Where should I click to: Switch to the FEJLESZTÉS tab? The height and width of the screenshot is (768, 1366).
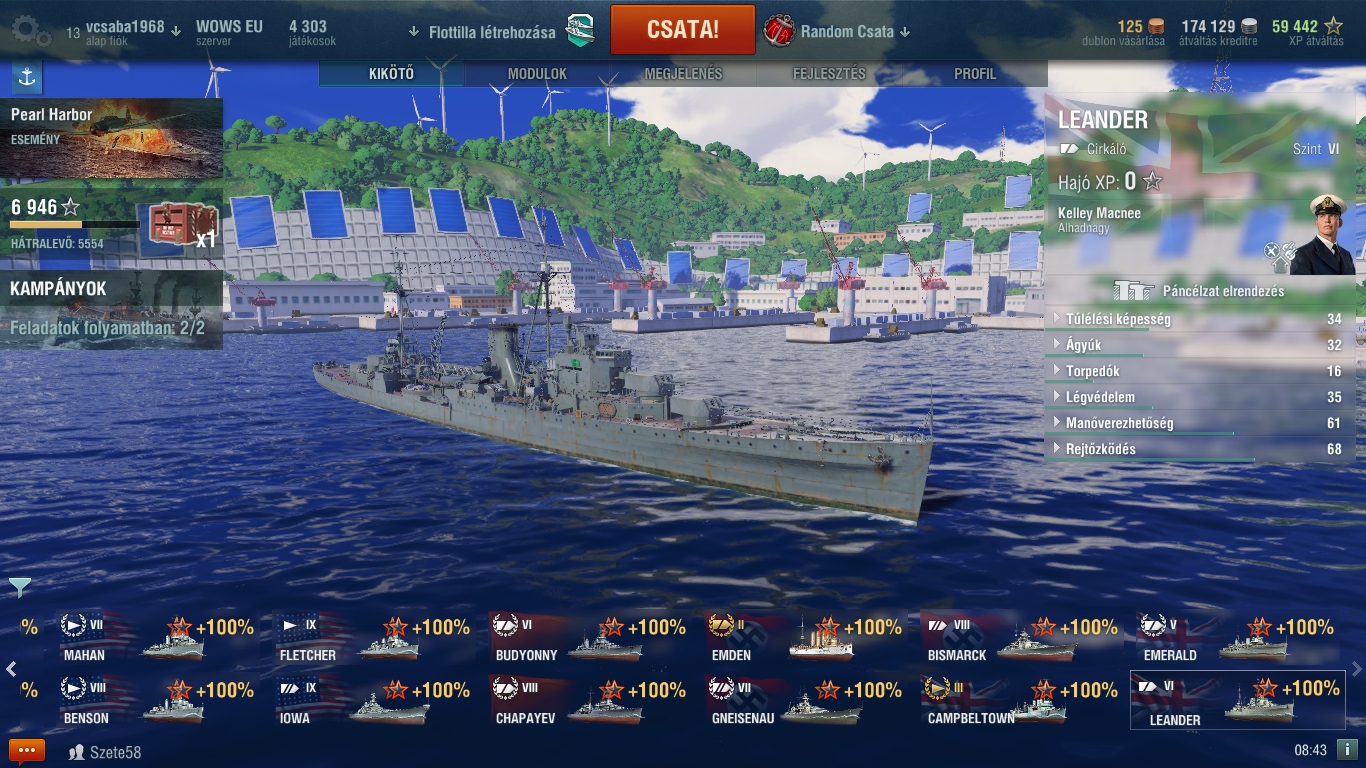[829, 74]
